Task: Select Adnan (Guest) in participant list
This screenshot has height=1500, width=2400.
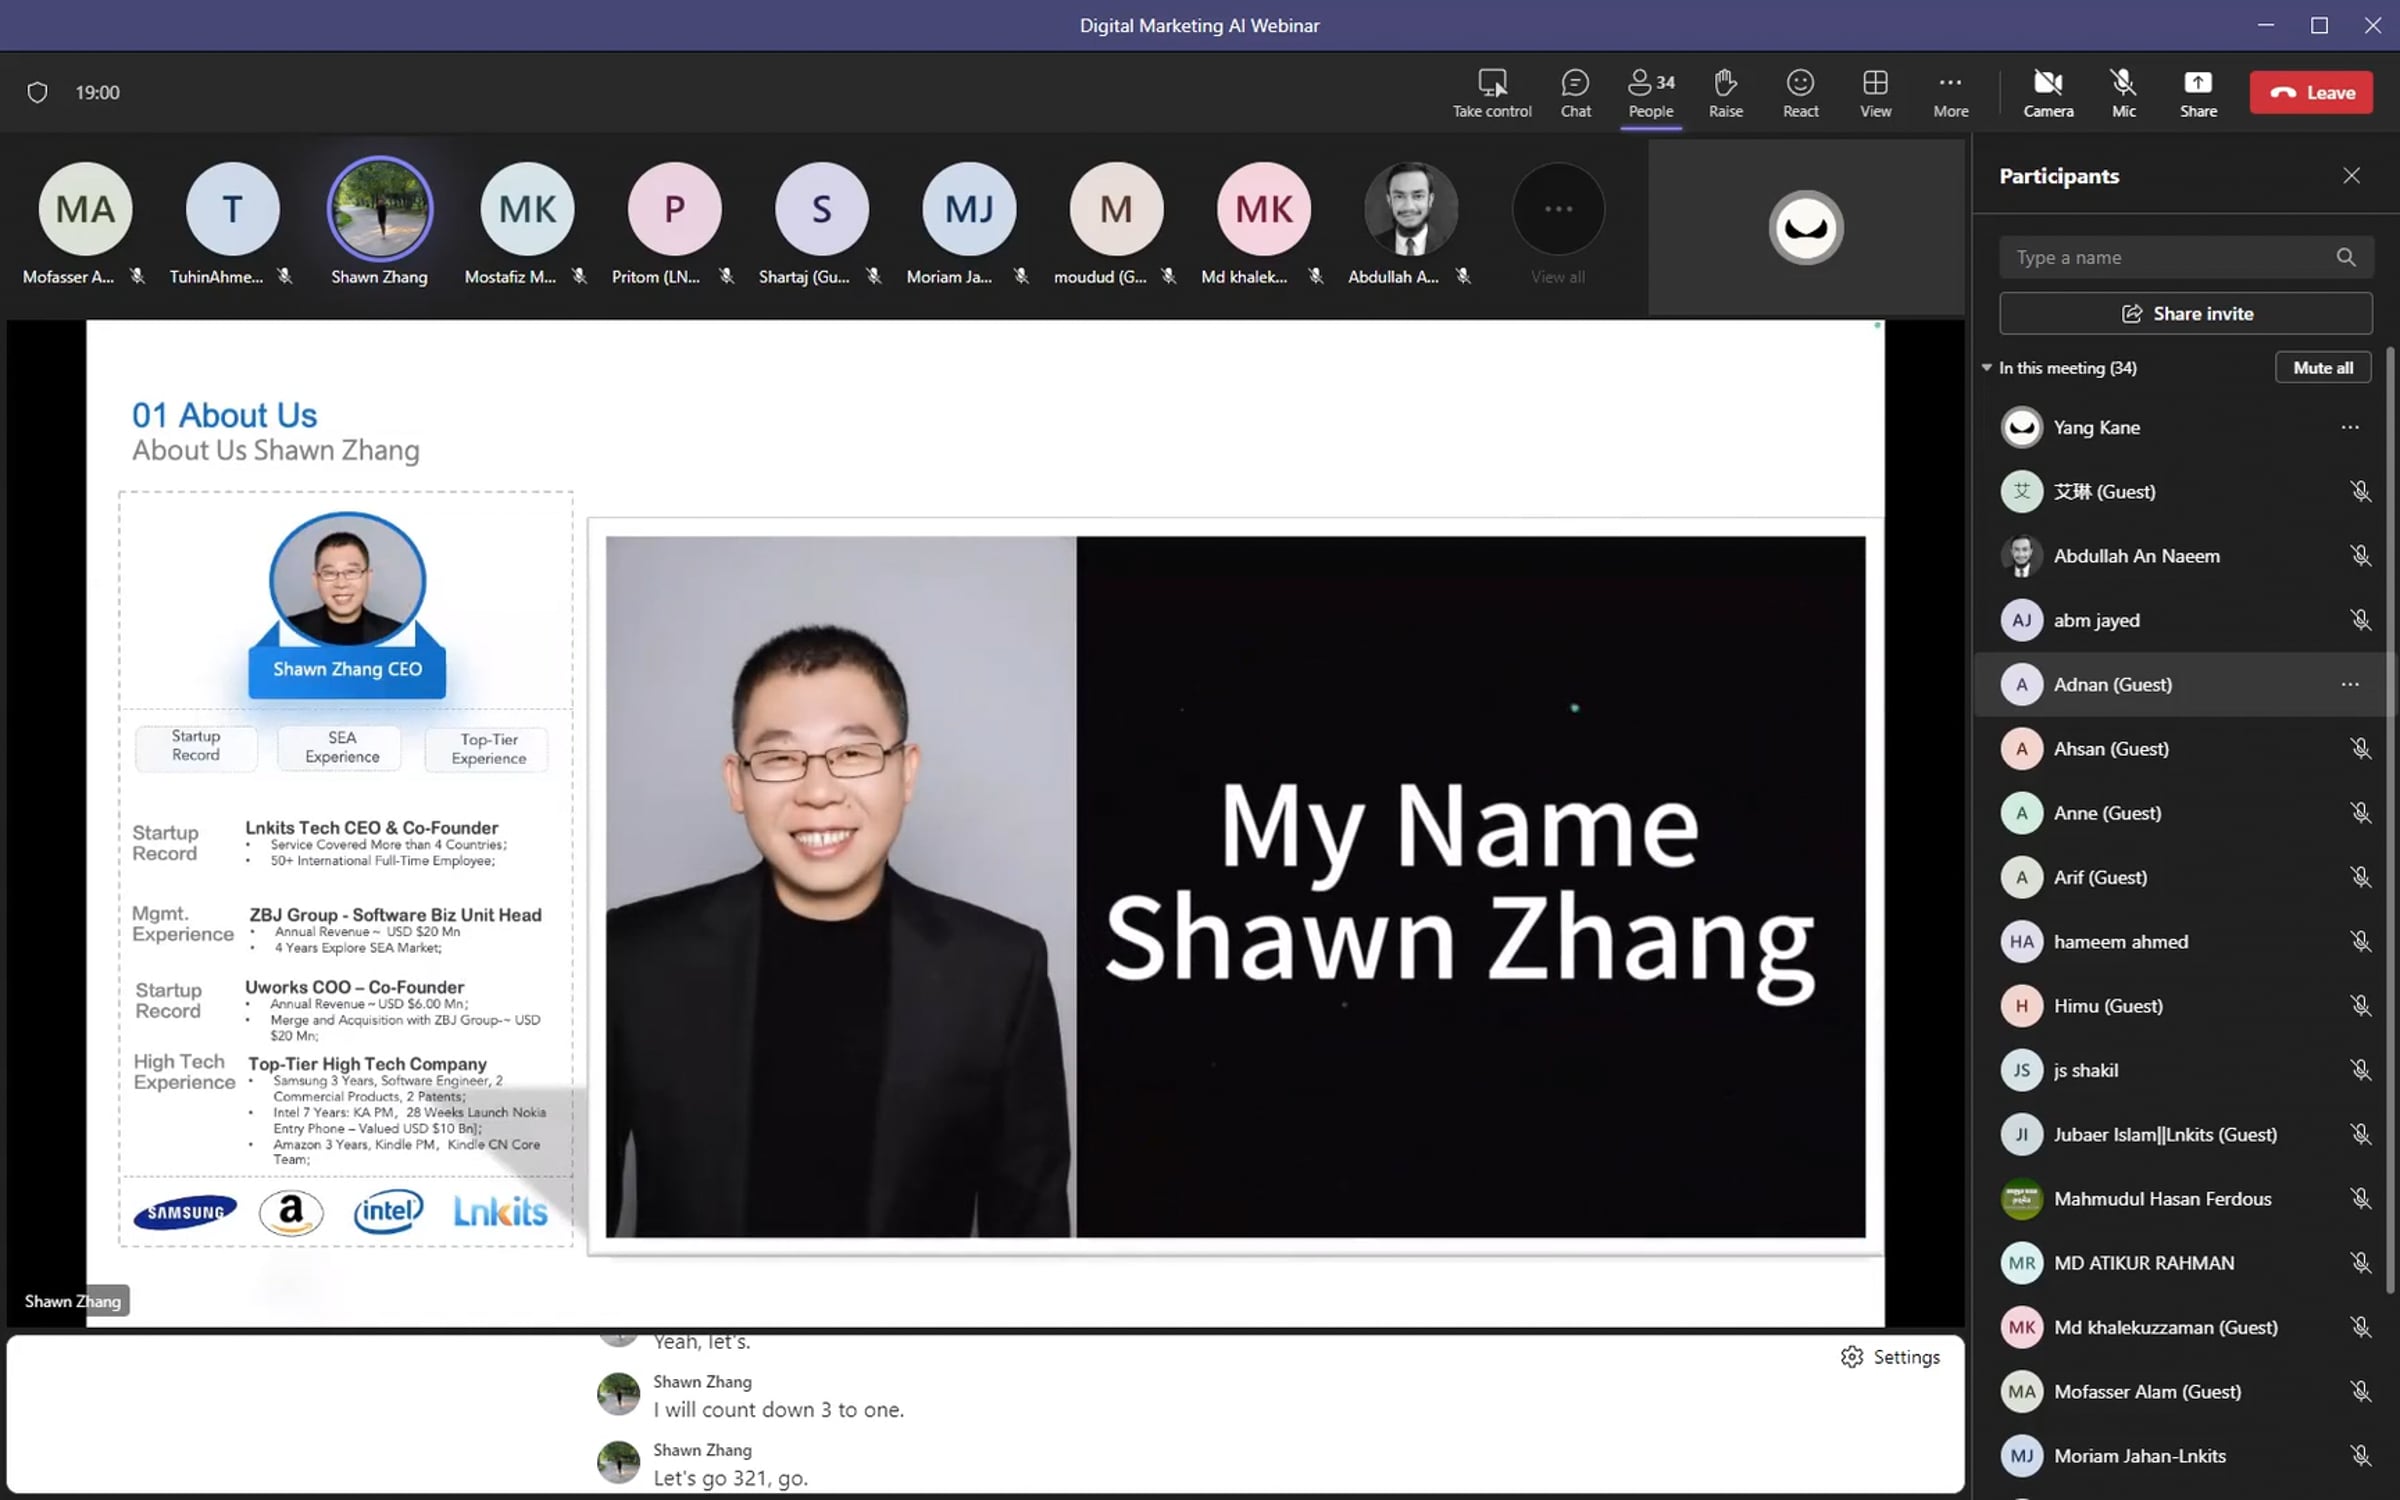Action: pos(2112,685)
